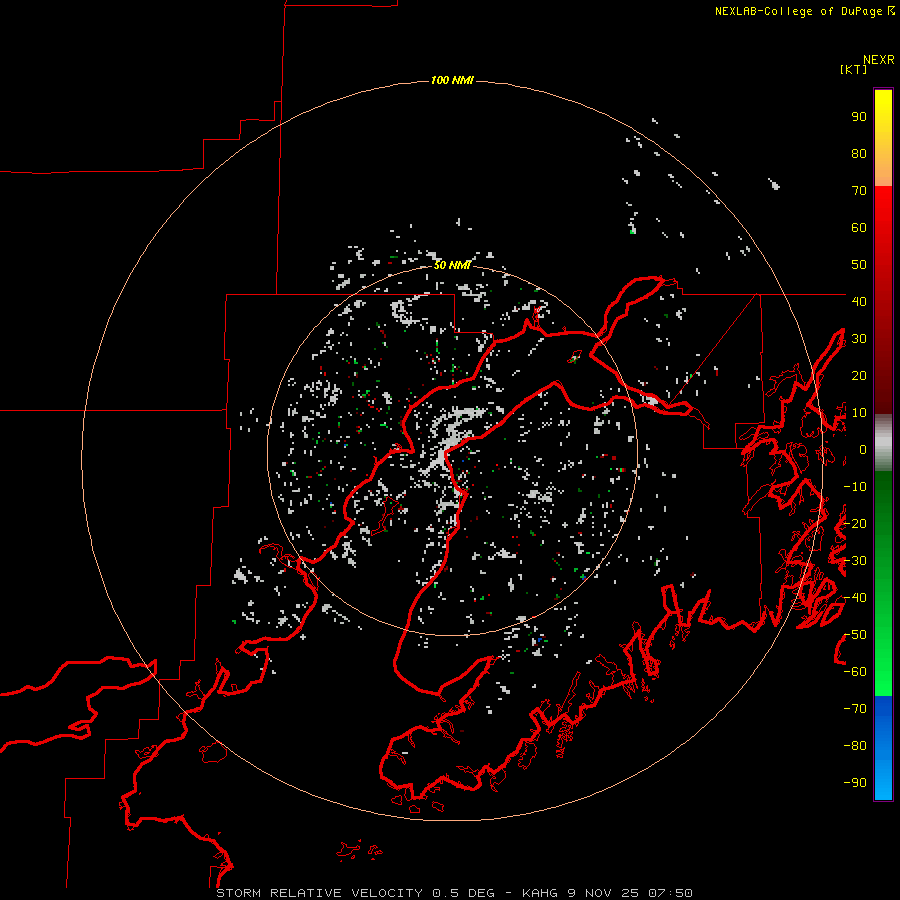Click the -10 knot scale value

coord(855,487)
